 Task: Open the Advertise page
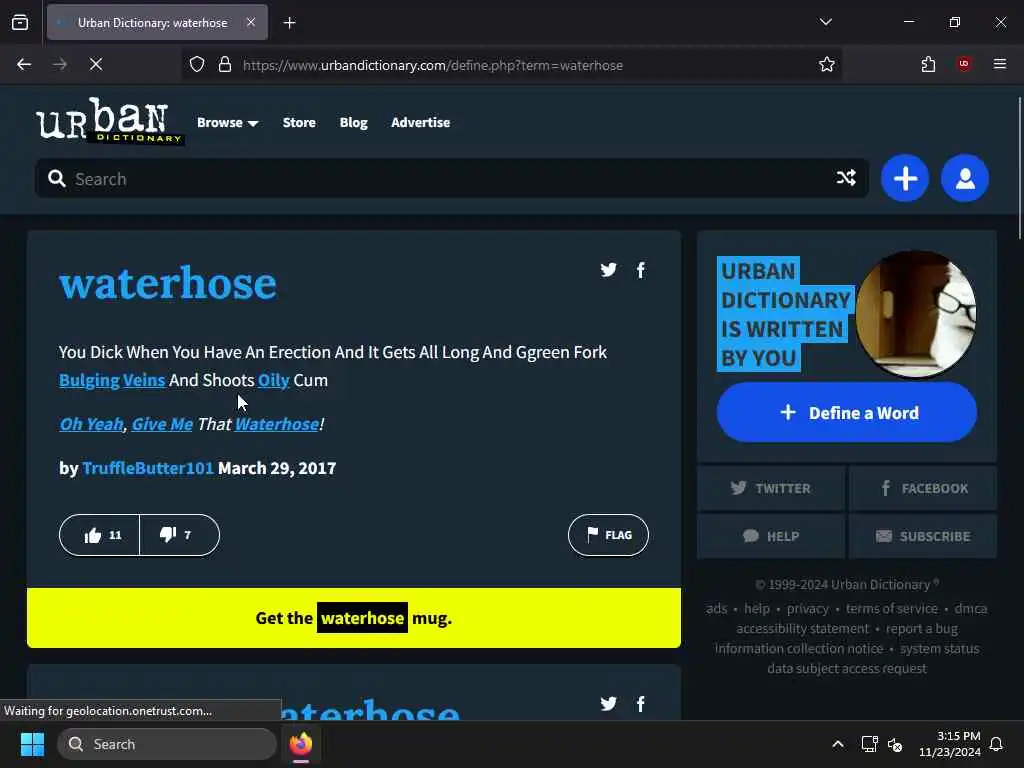(x=421, y=122)
